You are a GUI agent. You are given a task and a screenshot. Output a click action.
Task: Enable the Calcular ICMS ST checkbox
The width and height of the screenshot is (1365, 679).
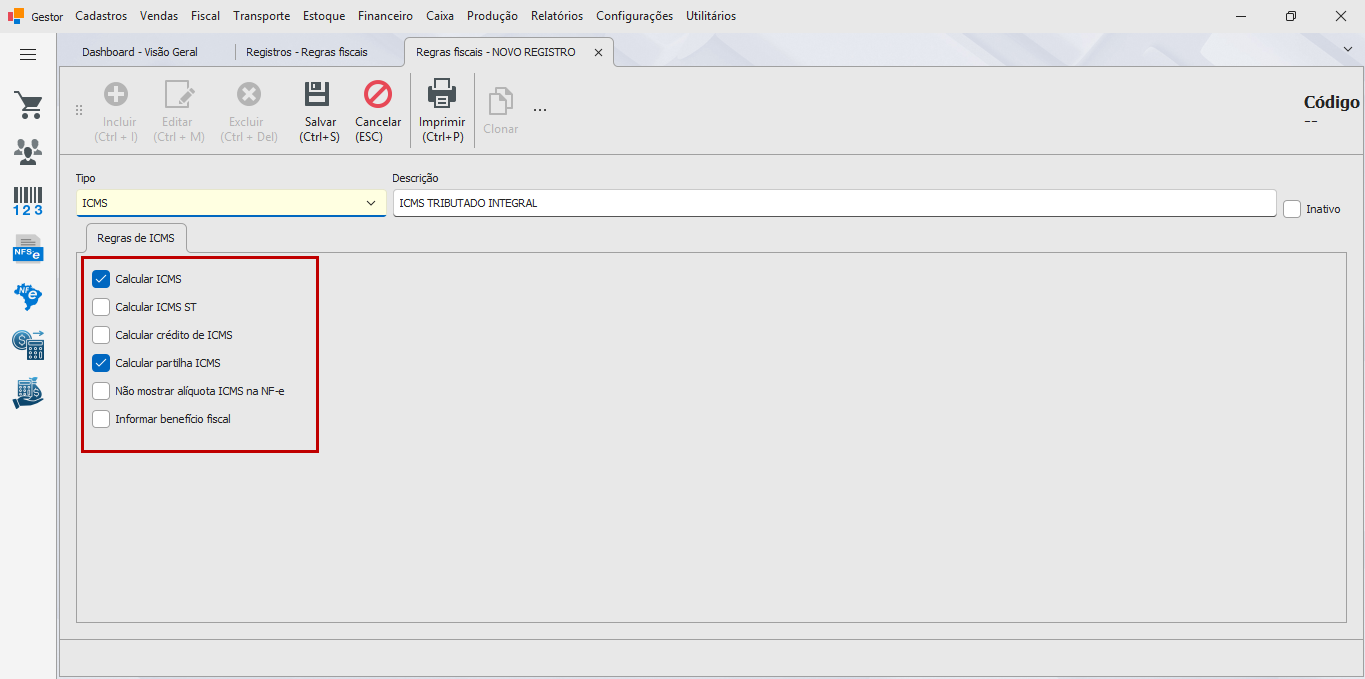coord(101,307)
